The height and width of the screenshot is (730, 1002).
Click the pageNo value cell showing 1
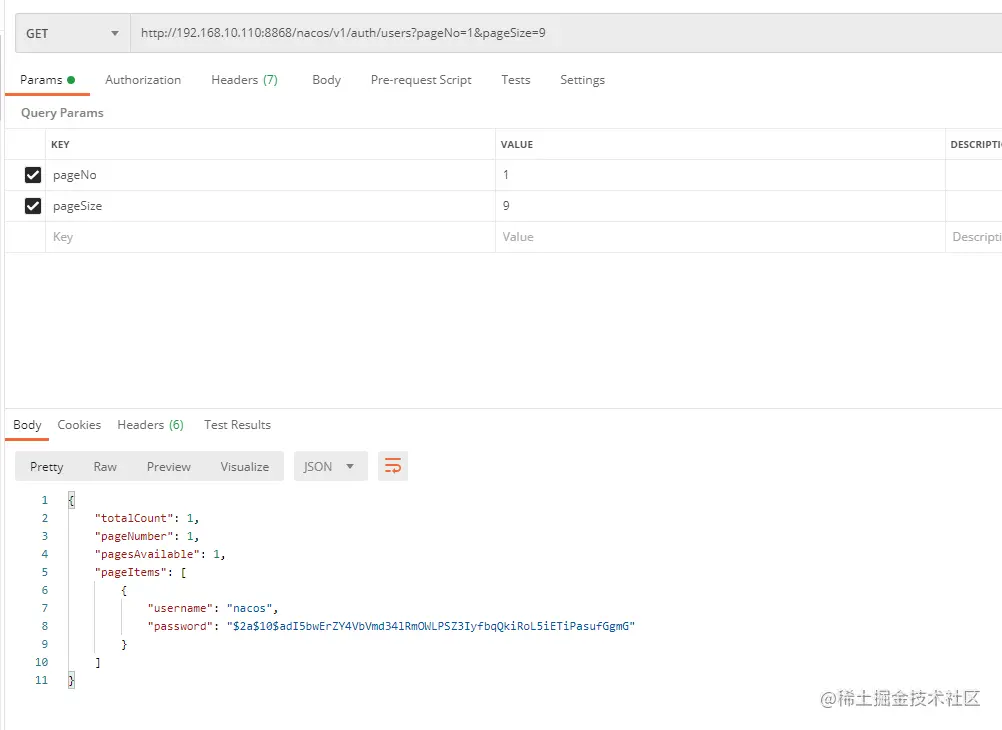[x=720, y=175]
